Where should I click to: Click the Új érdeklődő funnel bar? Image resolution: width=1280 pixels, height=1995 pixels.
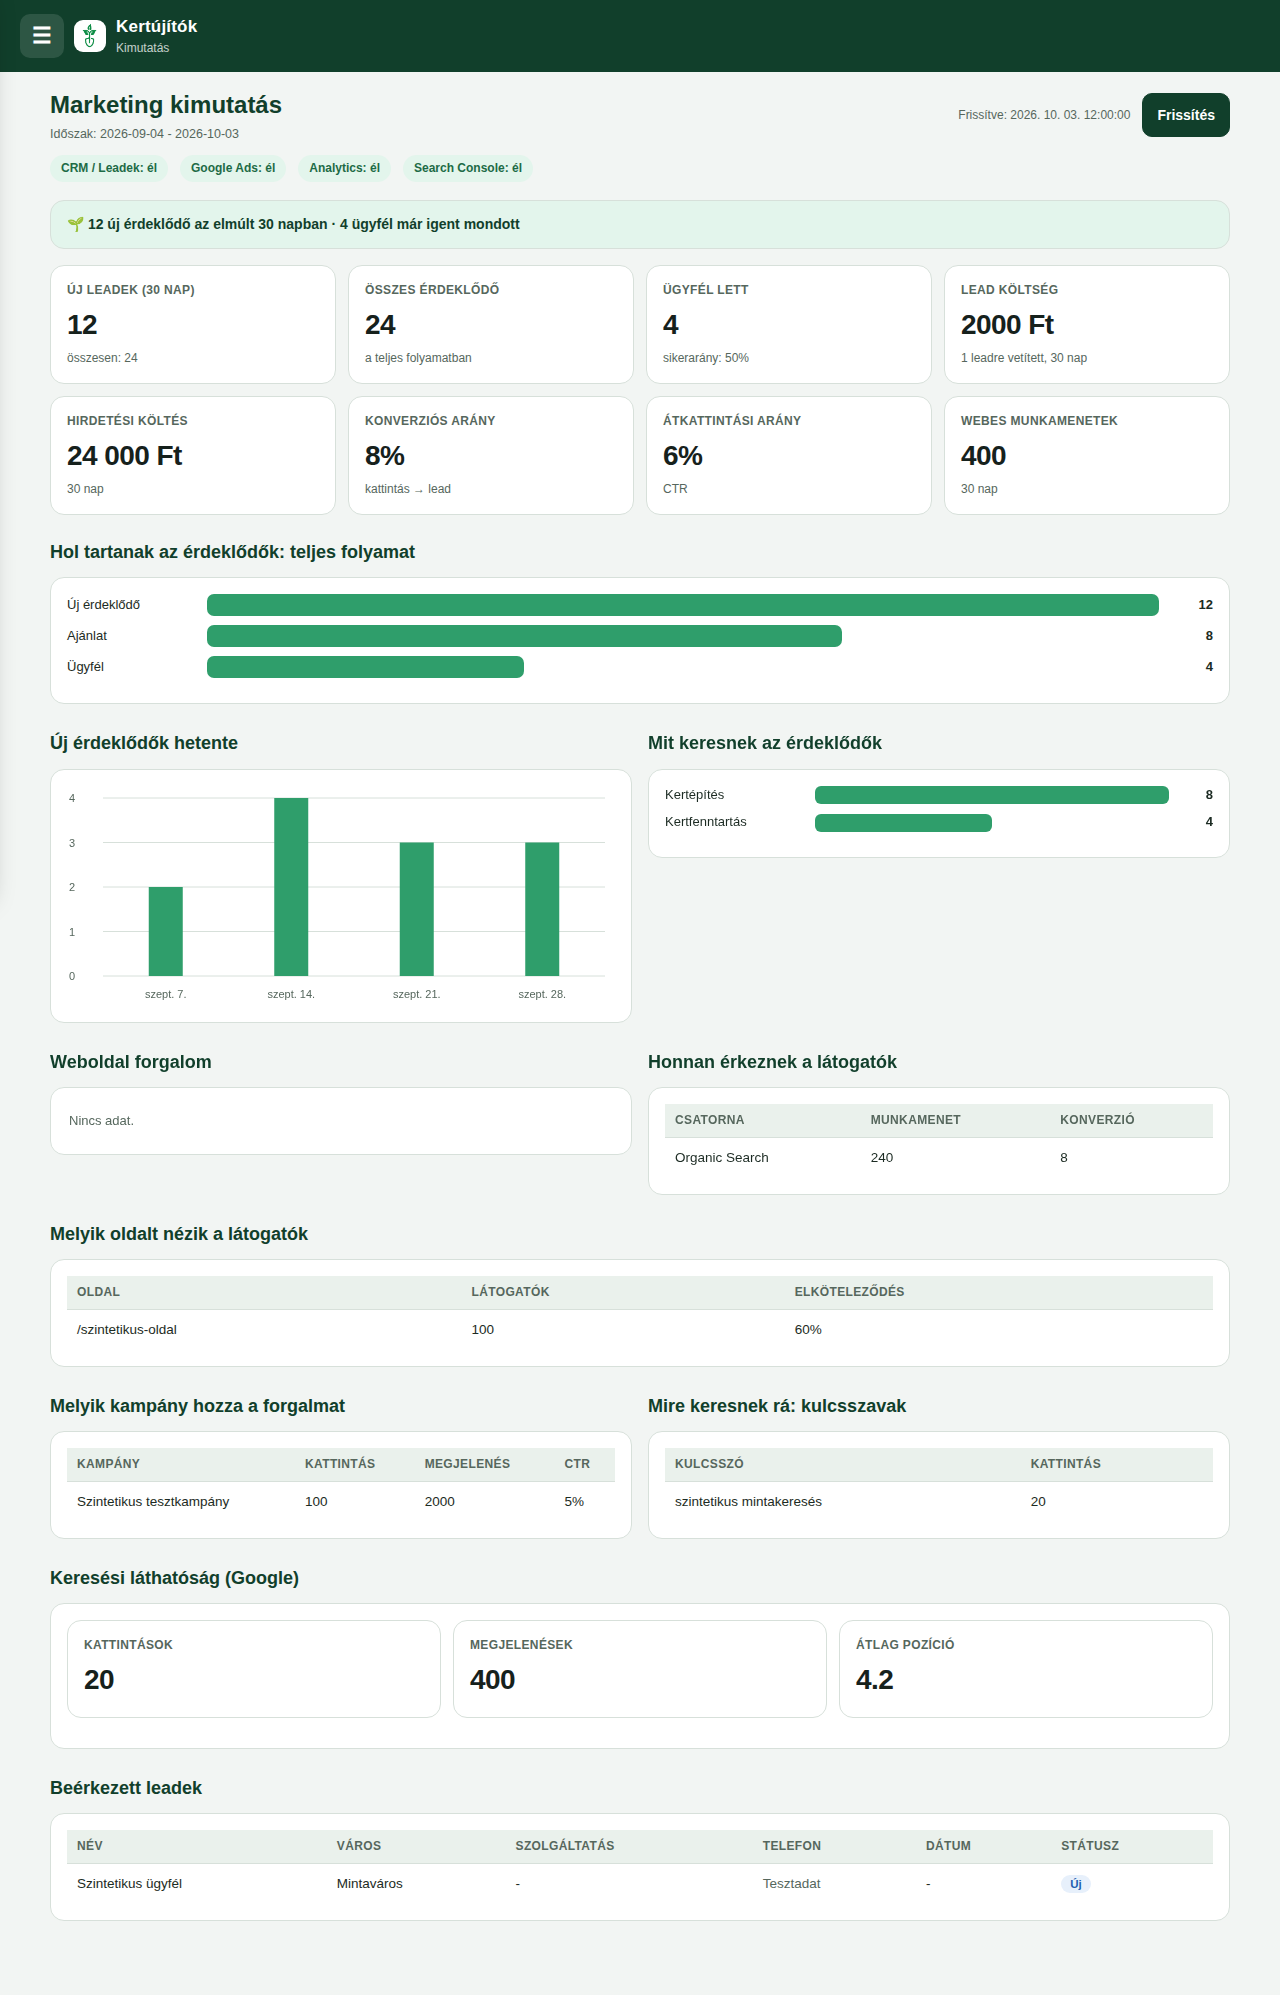click(x=683, y=605)
